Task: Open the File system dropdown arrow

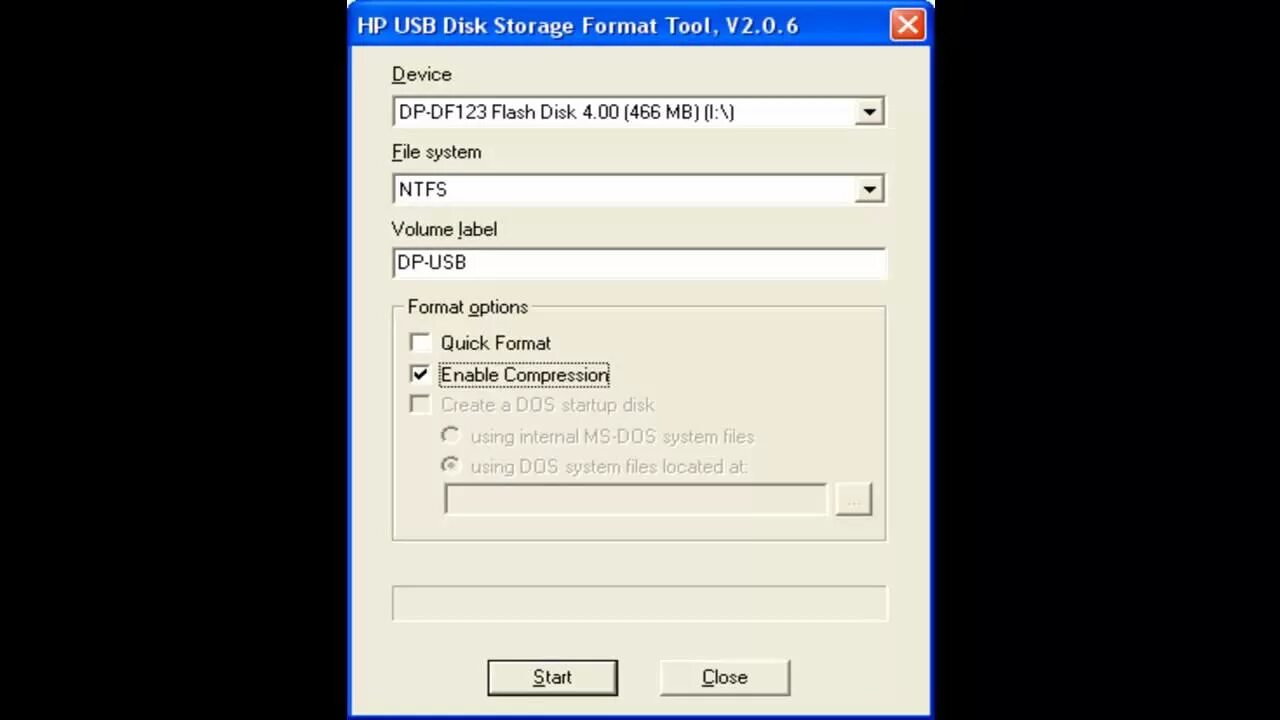Action: point(869,189)
